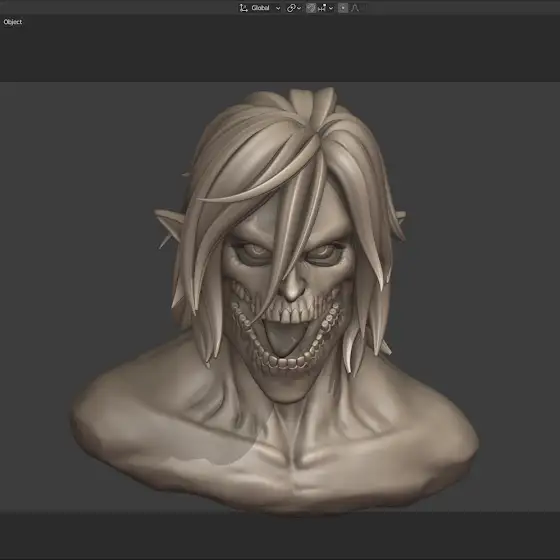
Task: Click the lower row of teeth
Action: tap(286, 361)
